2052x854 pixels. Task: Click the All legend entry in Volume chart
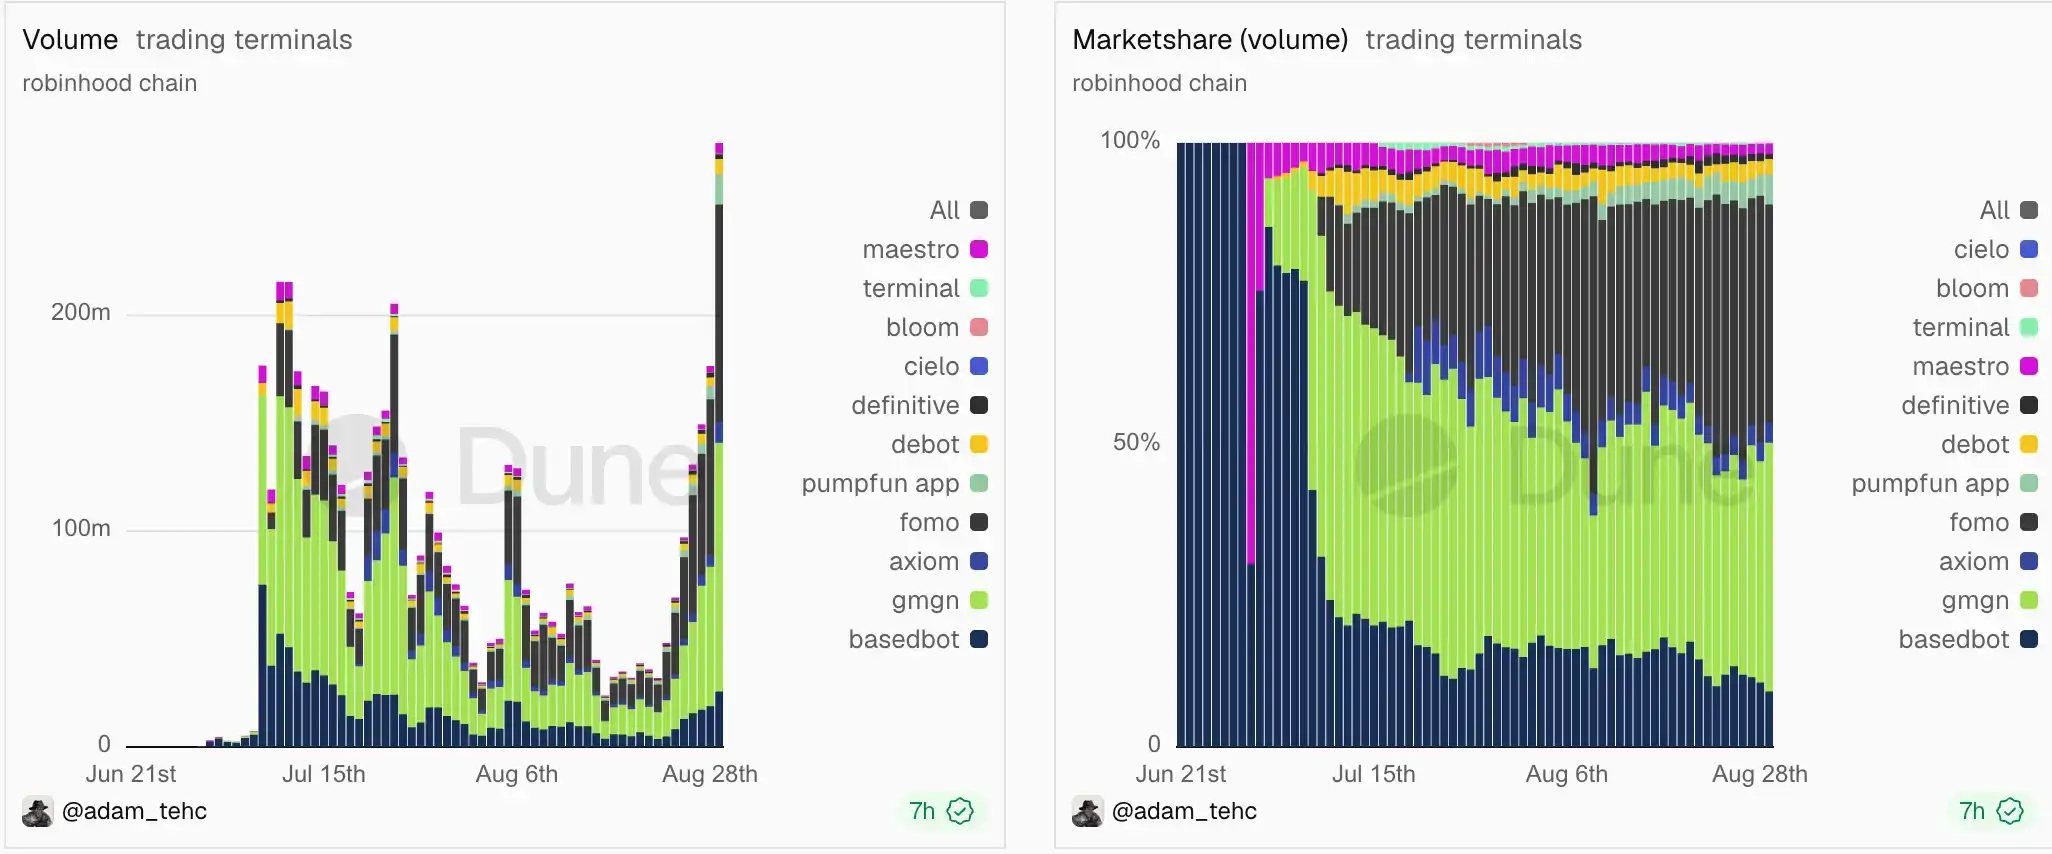[958, 210]
